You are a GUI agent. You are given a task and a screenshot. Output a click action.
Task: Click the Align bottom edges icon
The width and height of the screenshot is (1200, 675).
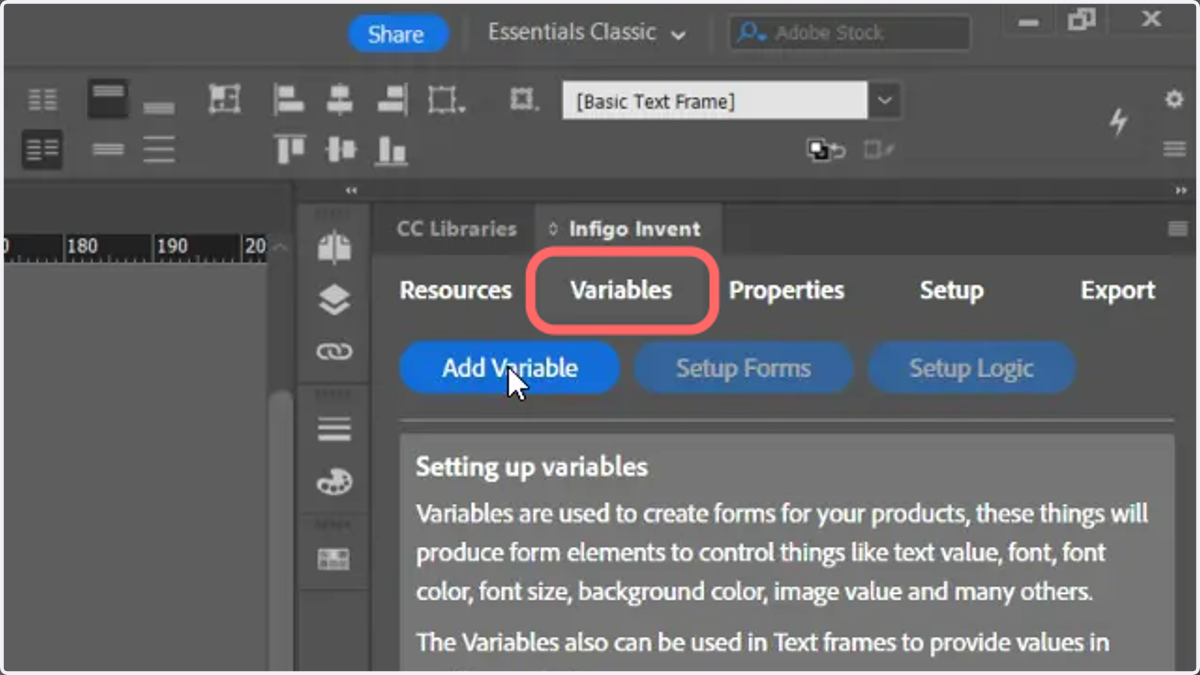point(391,150)
